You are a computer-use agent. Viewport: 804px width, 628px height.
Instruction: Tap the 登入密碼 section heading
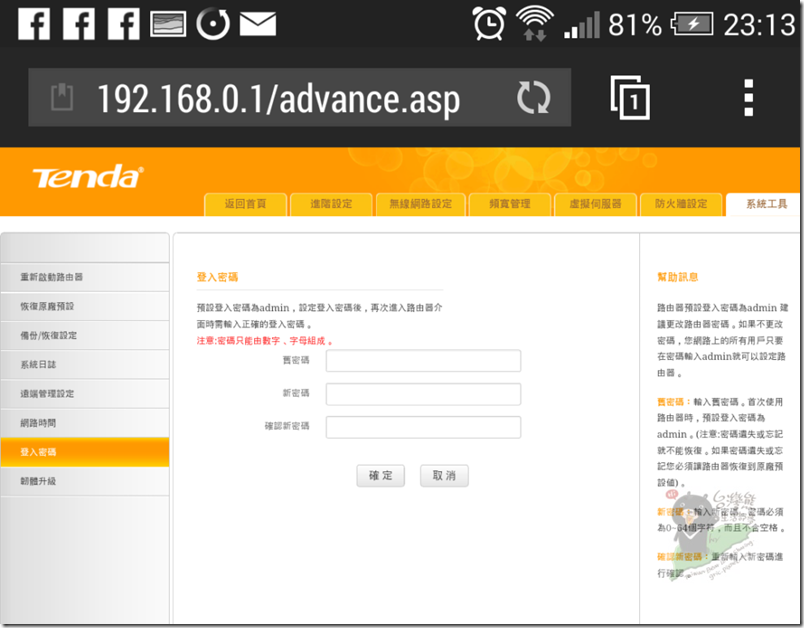click(217, 277)
